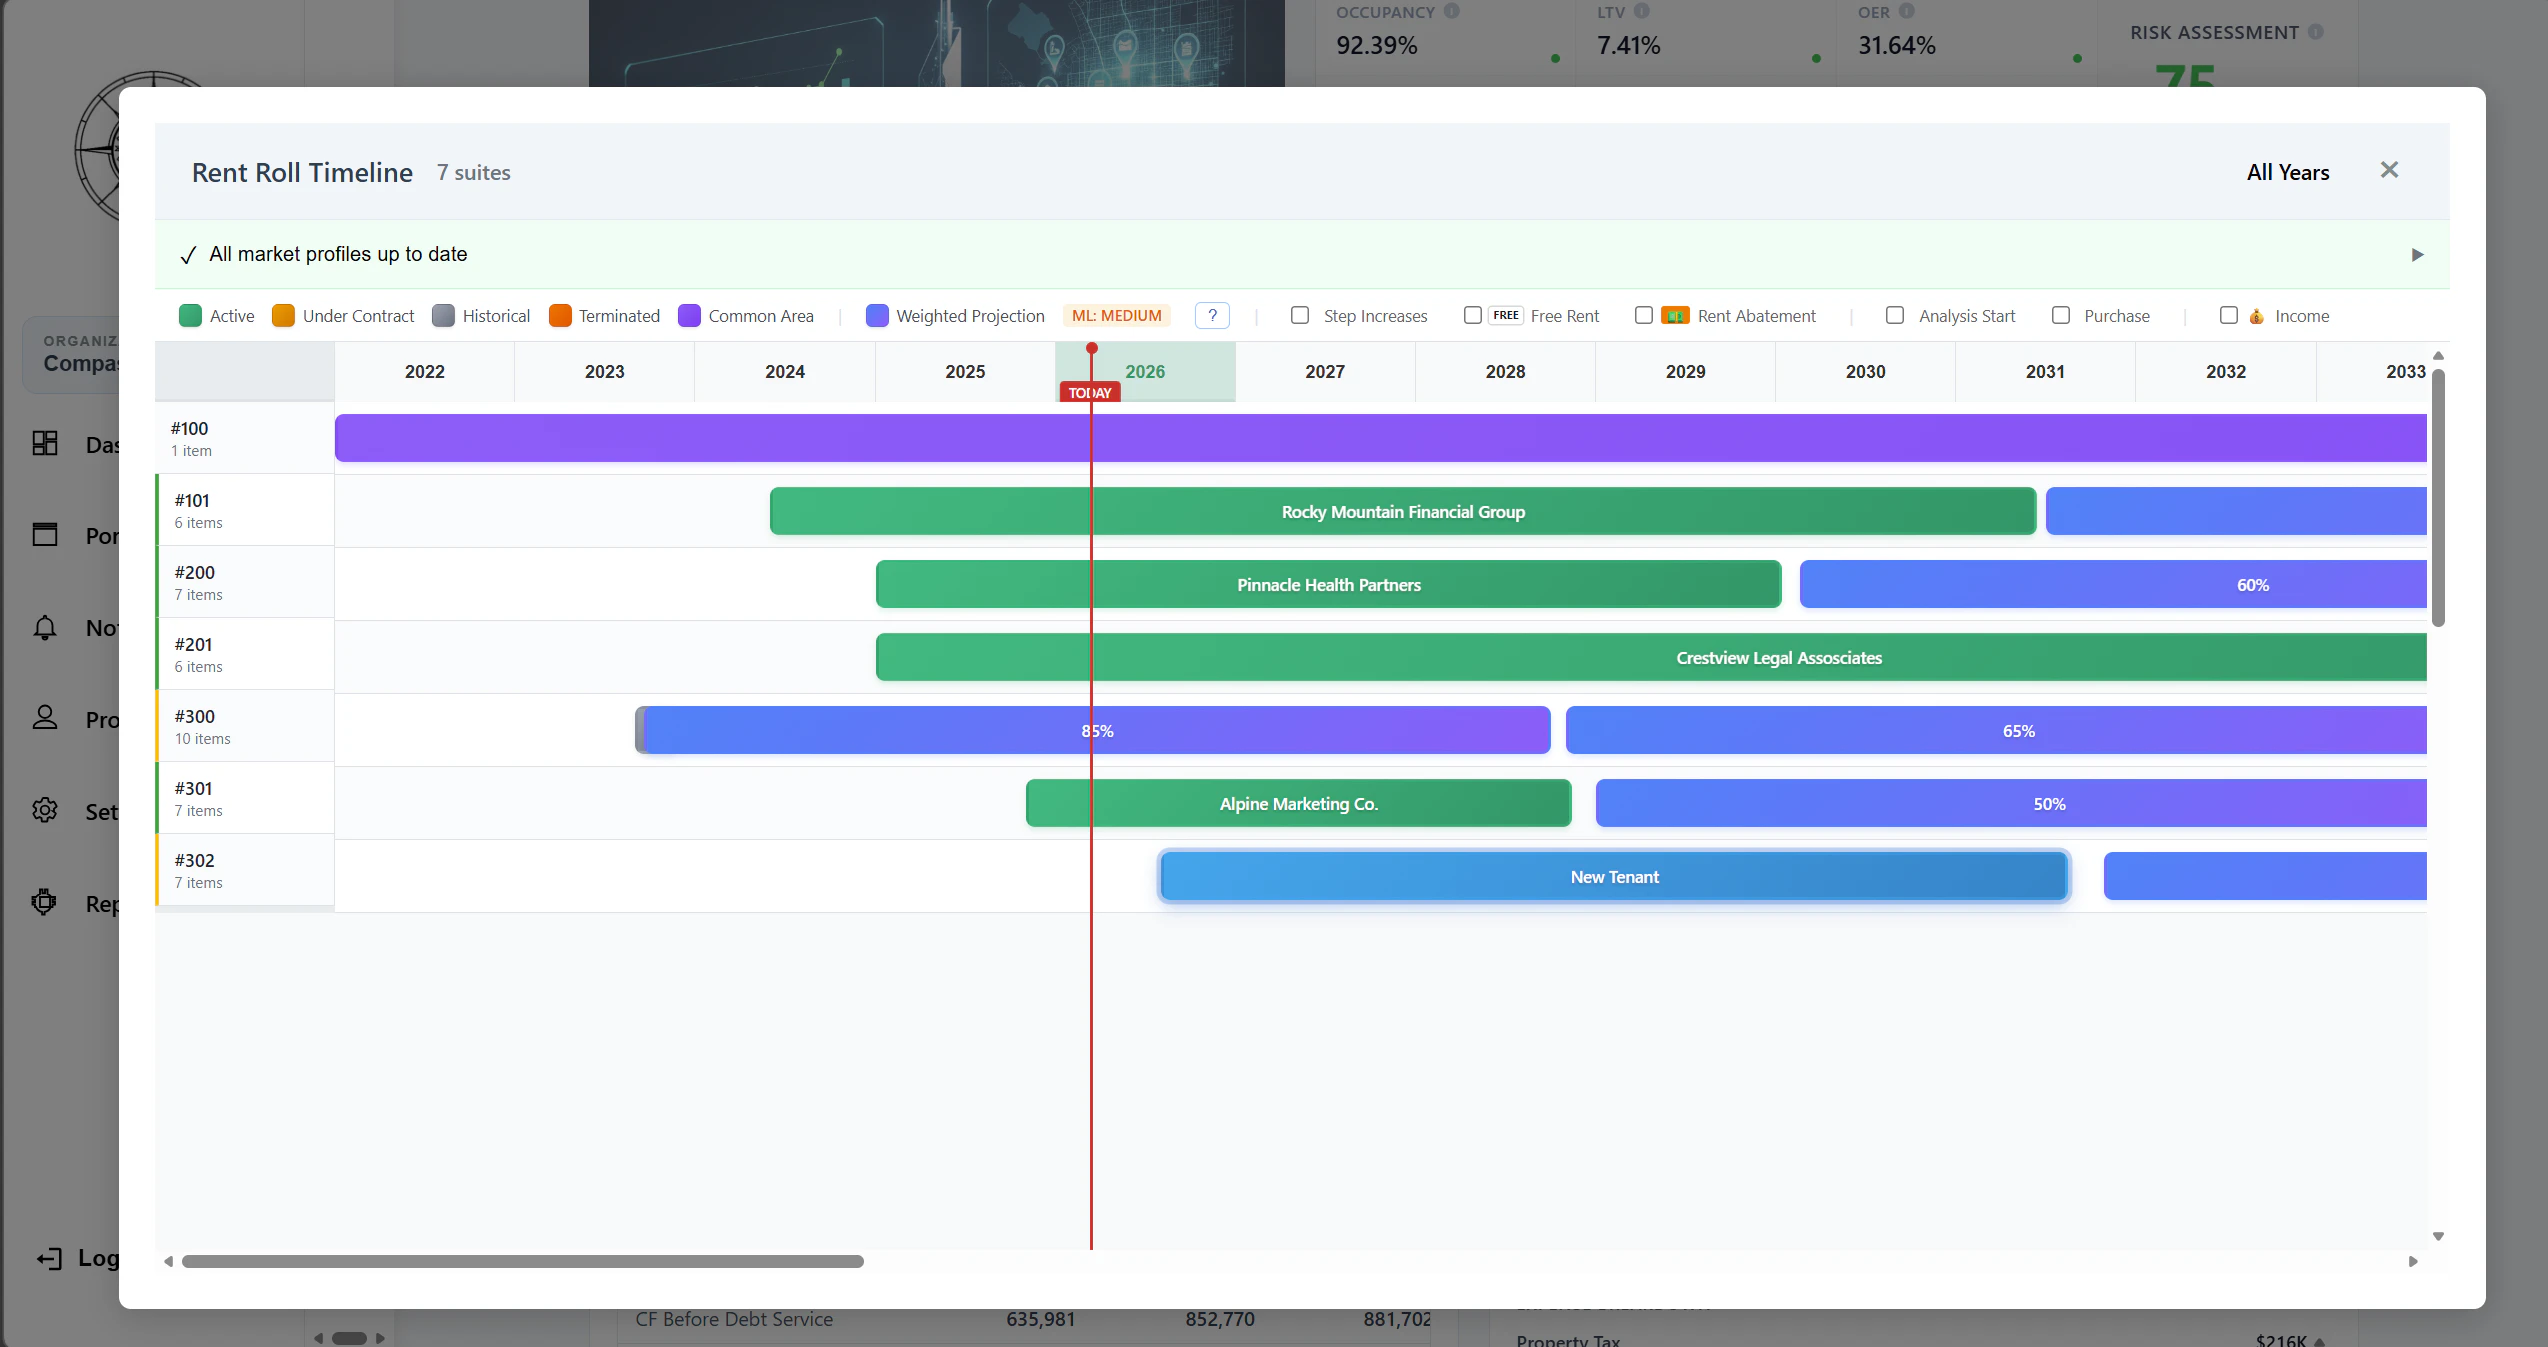This screenshot has height=1347, width=2548.
Task: Expand the market profiles banner arrow
Action: coord(2417,255)
